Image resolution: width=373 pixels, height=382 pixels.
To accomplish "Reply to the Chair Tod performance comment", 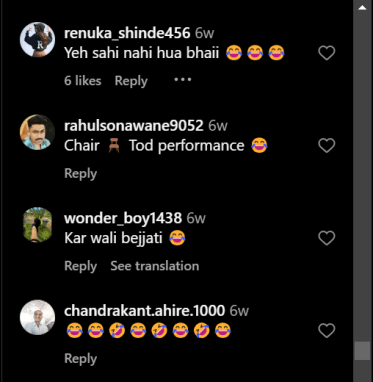I will 80,174.
